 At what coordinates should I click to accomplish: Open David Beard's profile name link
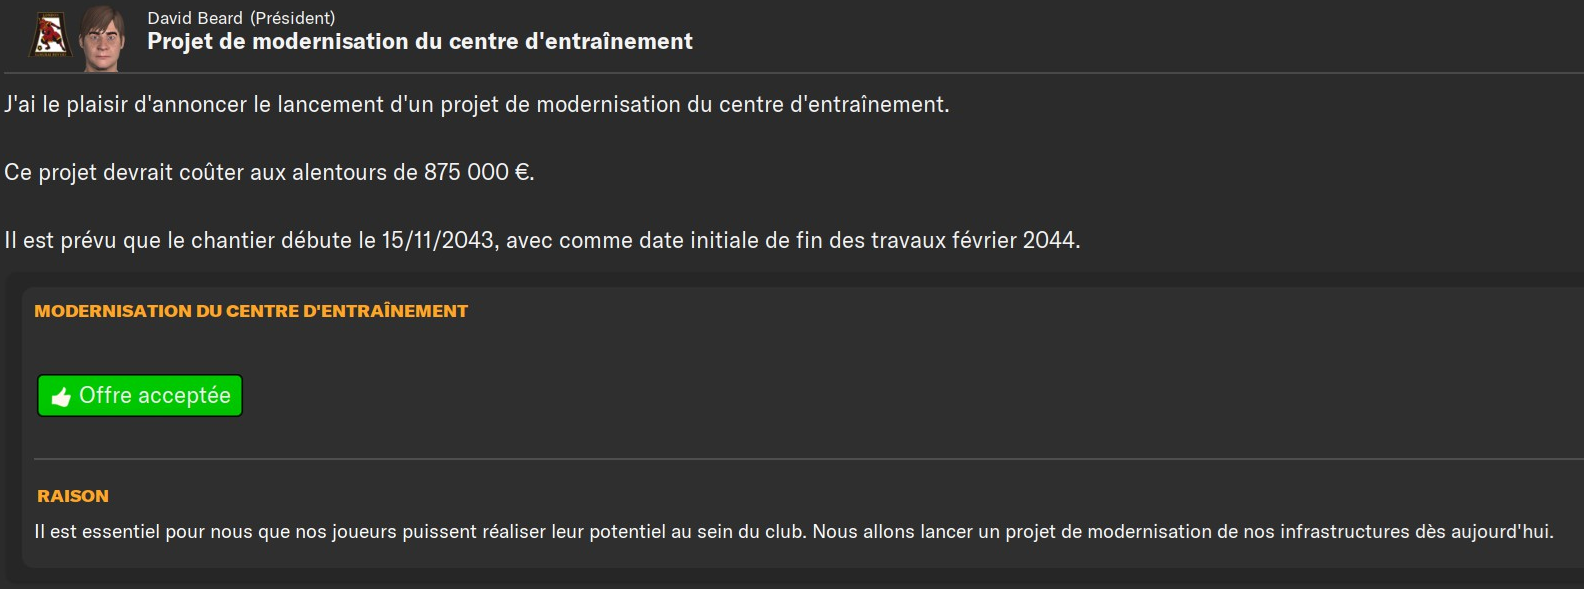(x=195, y=18)
